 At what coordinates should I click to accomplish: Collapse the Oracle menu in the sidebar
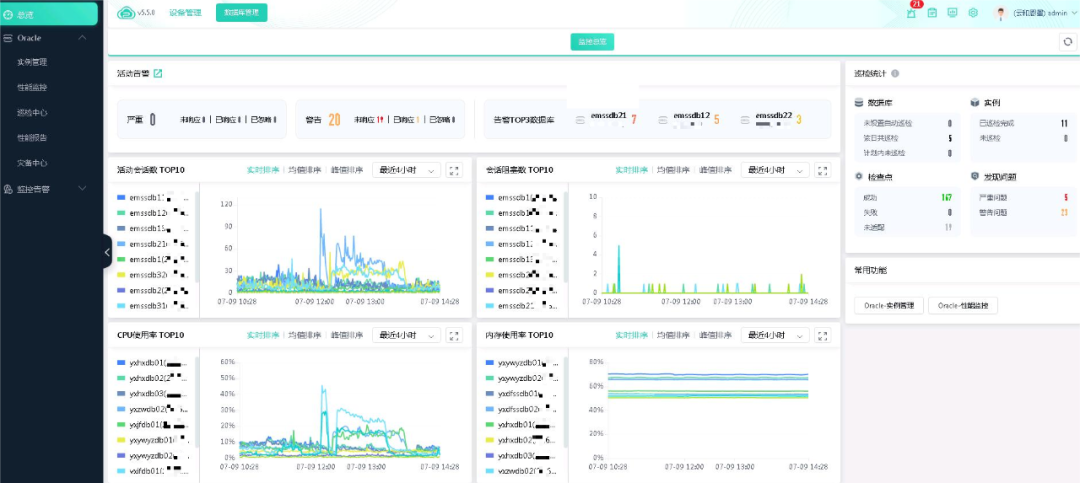pos(82,38)
